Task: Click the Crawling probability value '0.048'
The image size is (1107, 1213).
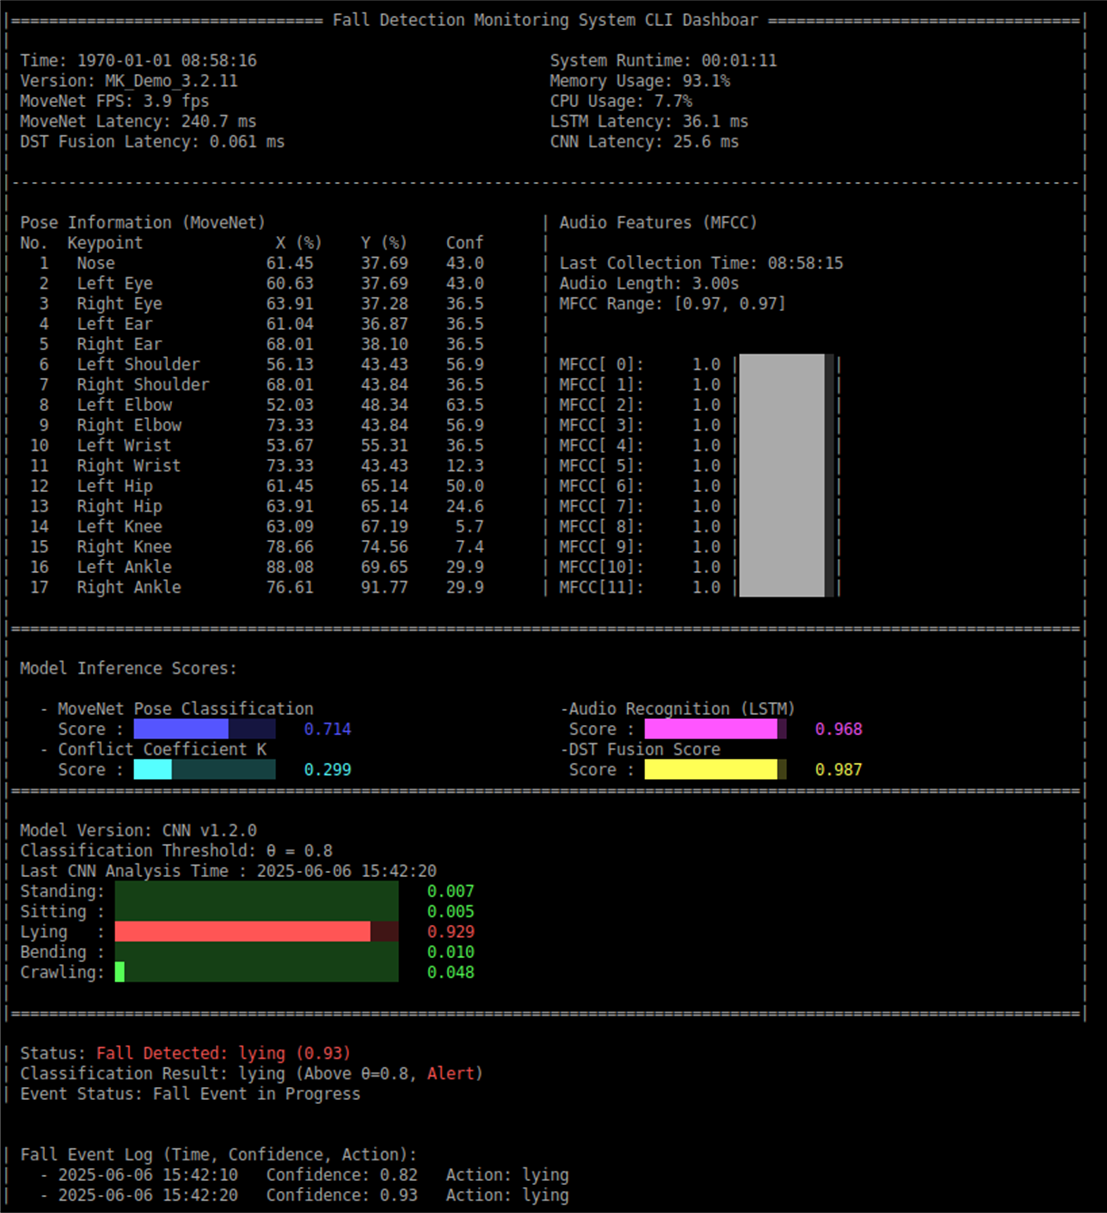Action: (x=451, y=972)
